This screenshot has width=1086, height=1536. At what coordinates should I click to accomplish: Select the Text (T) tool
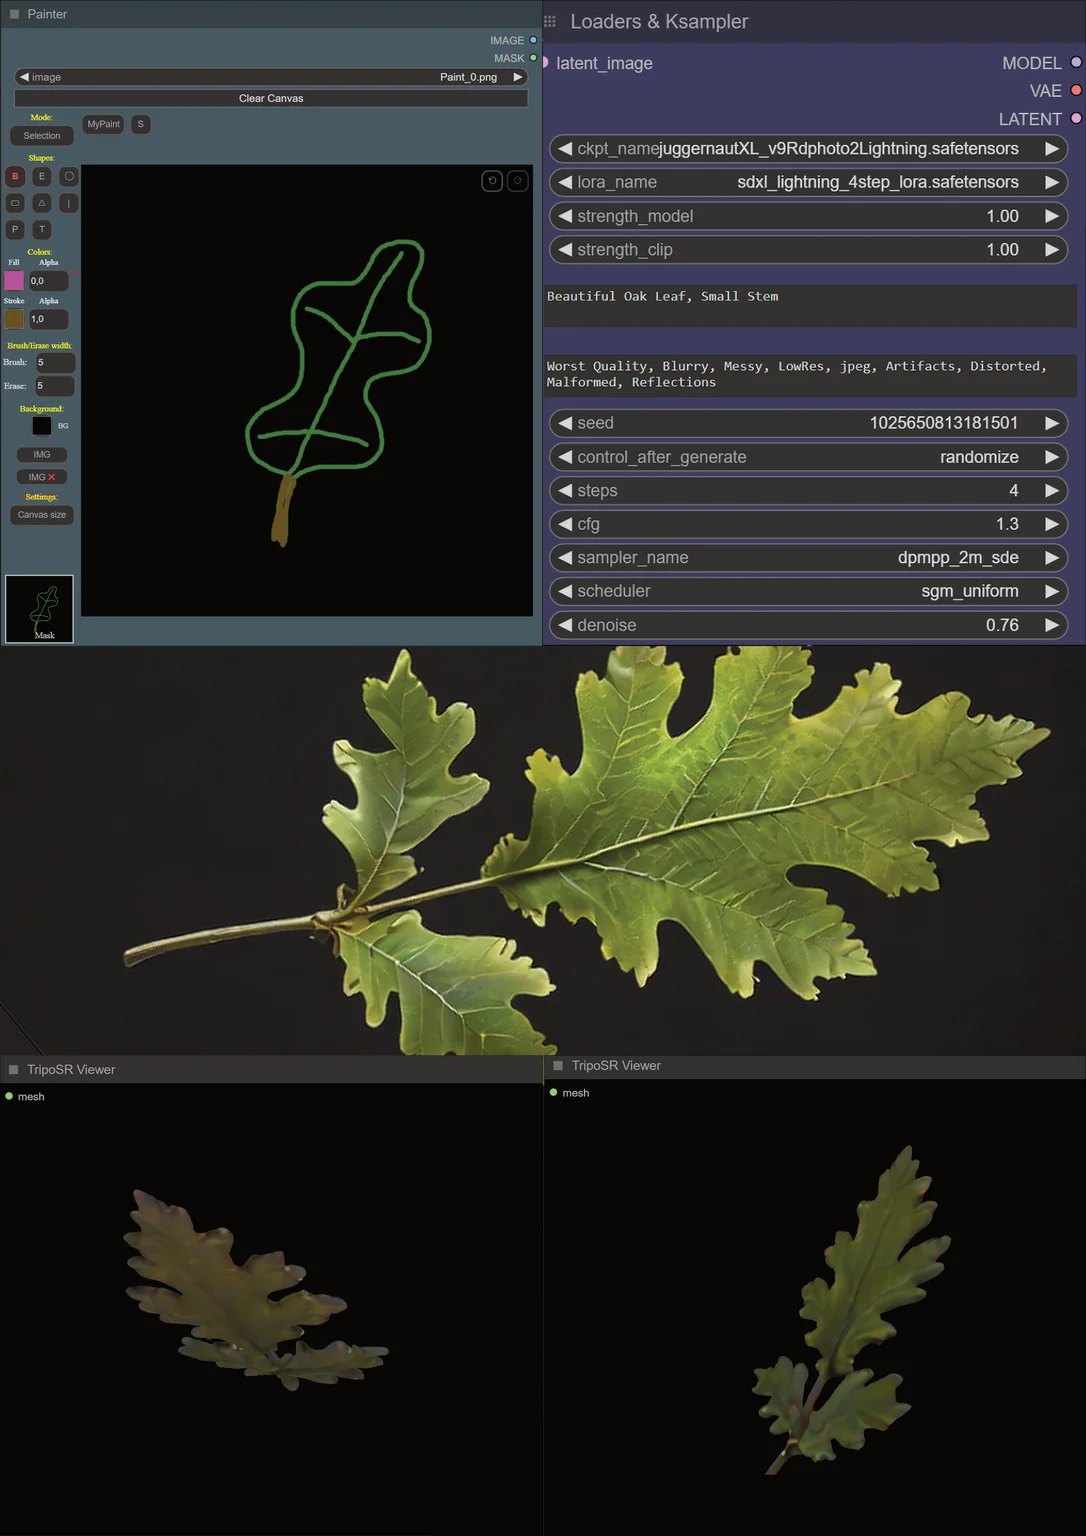(42, 229)
